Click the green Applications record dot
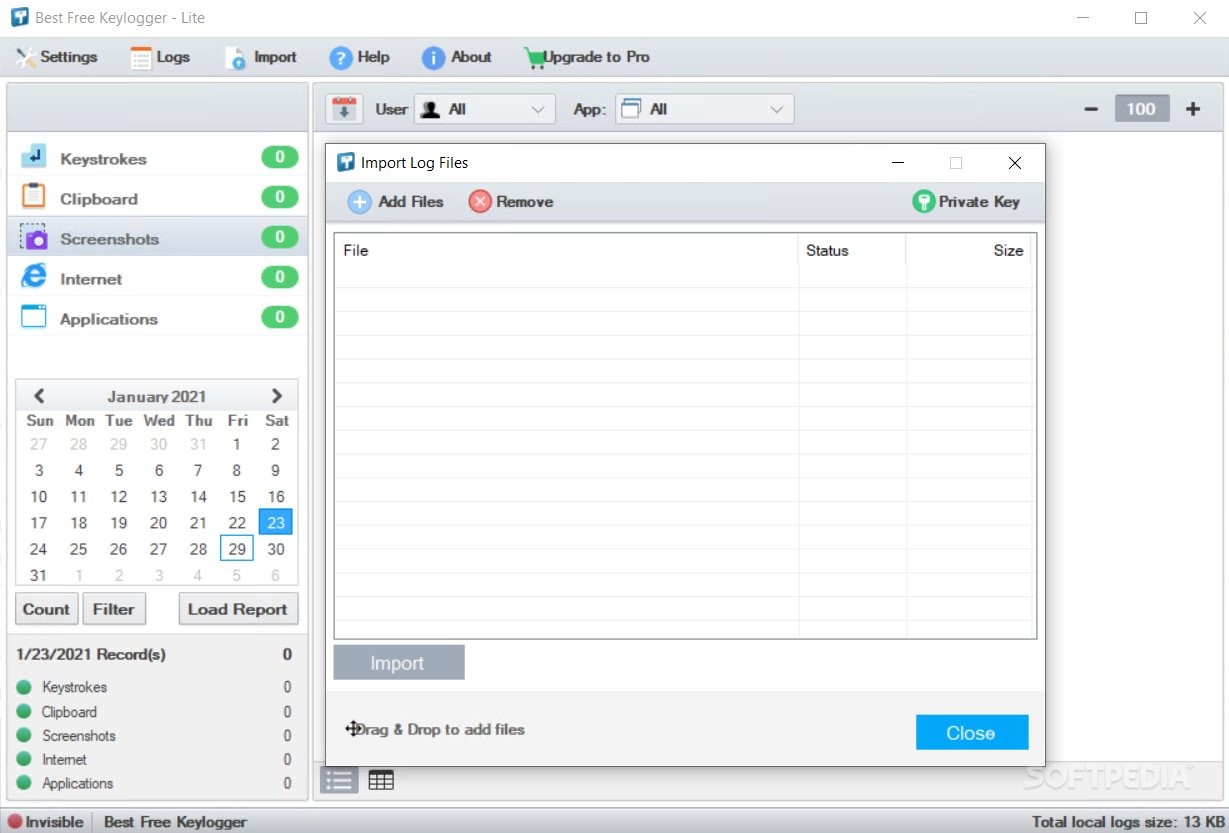The image size is (1229, 833). click(x=24, y=783)
